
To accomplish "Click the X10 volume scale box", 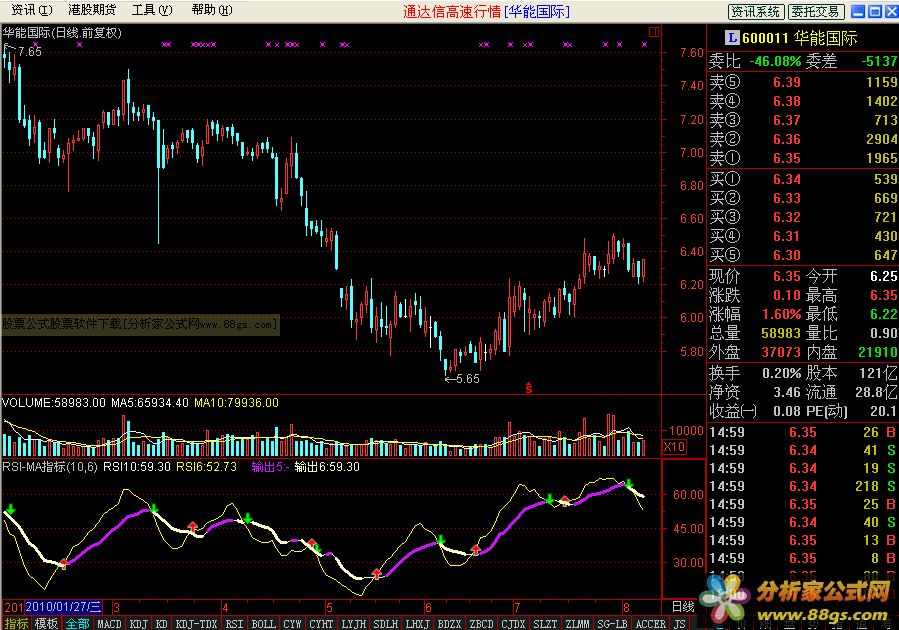I will [675, 447].
